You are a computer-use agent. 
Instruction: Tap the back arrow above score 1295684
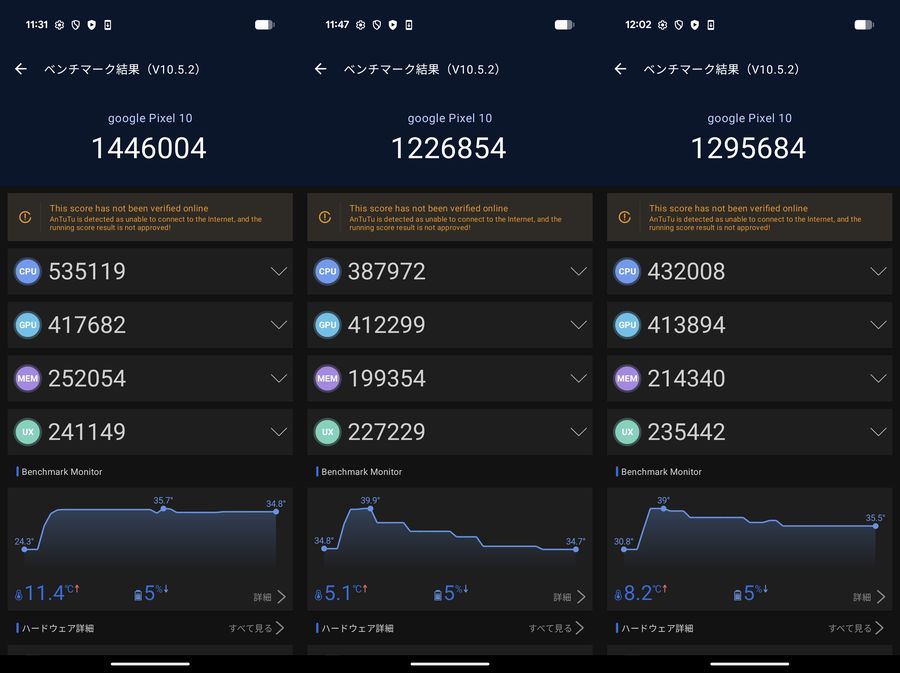coord(620,69)
